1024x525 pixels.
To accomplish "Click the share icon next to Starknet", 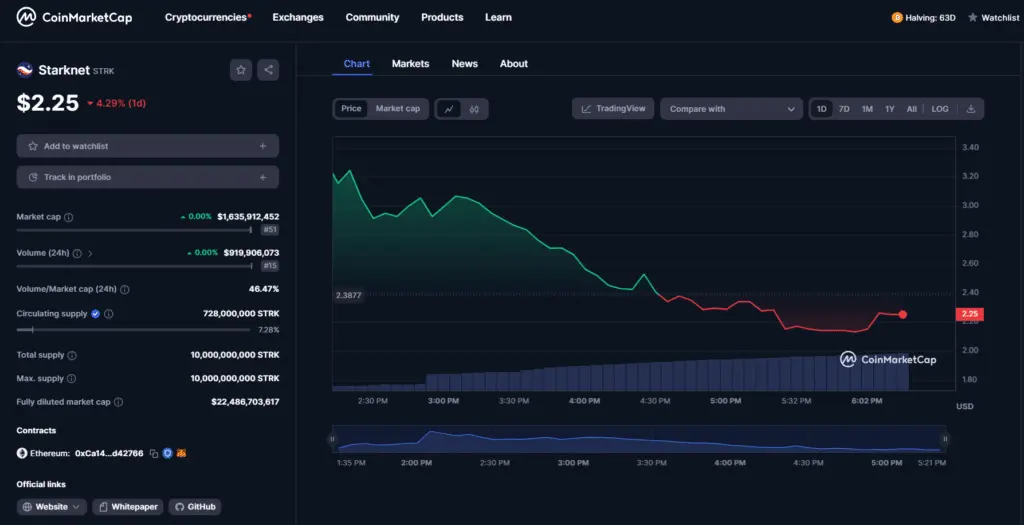I will pos(268,70).
